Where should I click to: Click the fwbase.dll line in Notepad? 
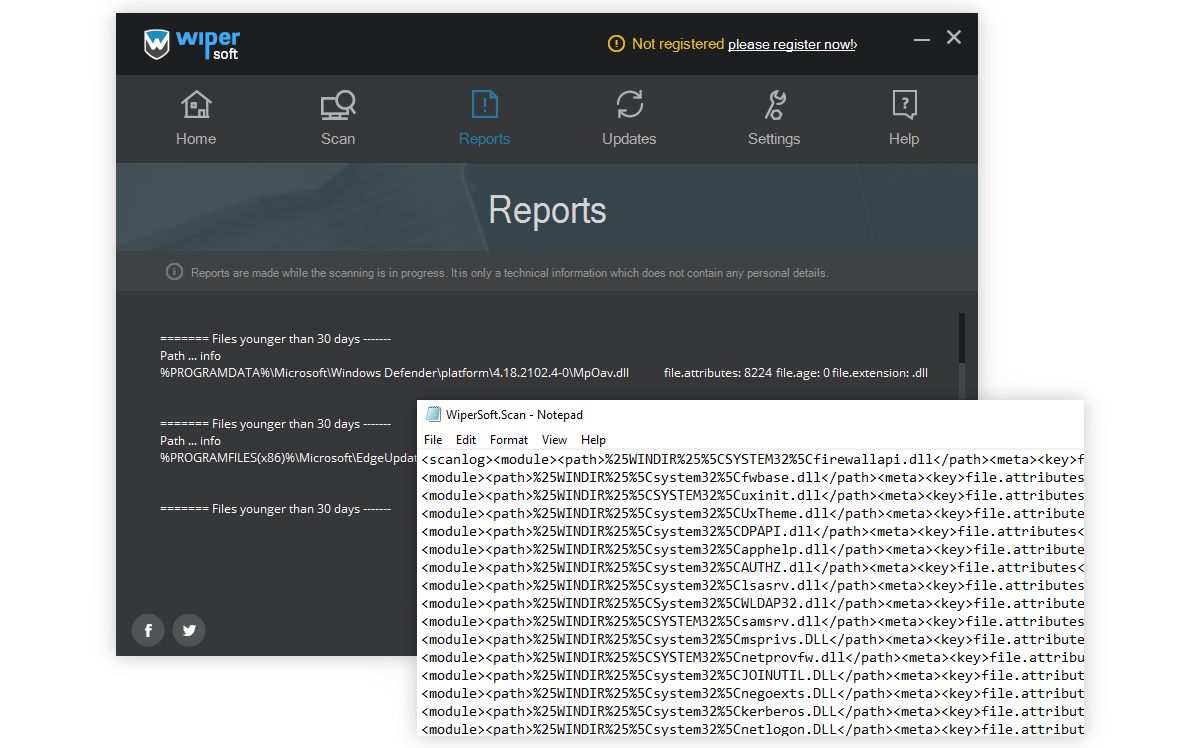point(752,478)
